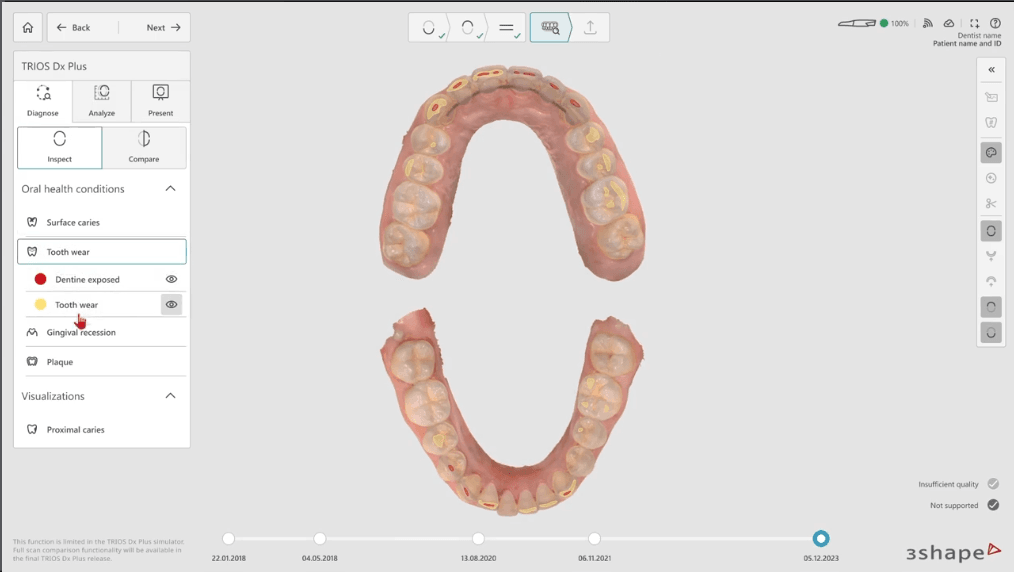Toggle the upper jaw visibility button

[991, 307]
